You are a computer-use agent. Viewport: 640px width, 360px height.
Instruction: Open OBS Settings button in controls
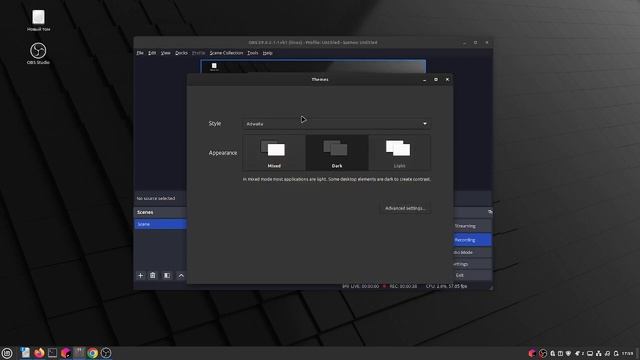472,264
